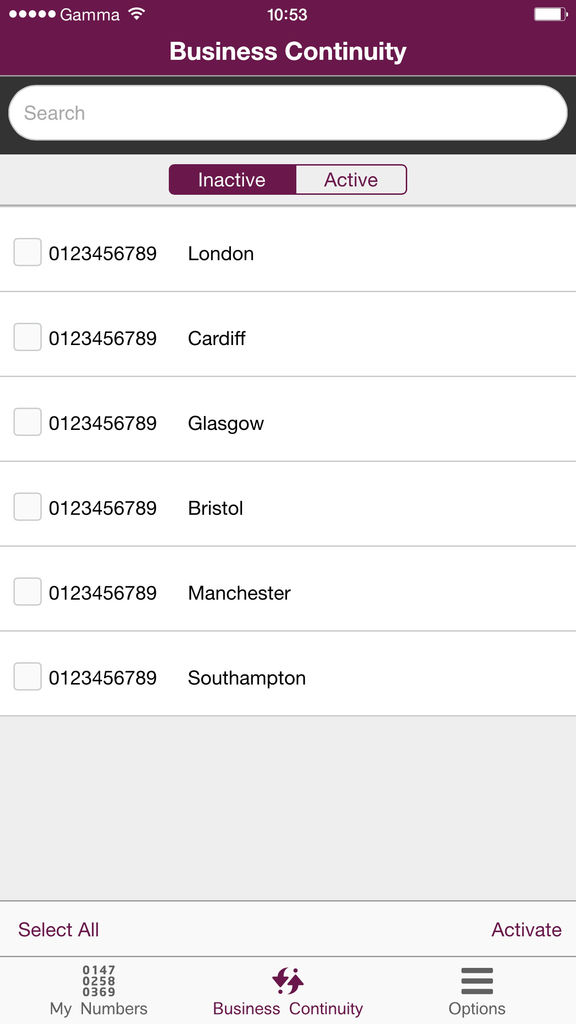The height and width of the screenshot is (1024, 576).
Task: Open the My Numbers keypad icon
Action: pos(99,981)
